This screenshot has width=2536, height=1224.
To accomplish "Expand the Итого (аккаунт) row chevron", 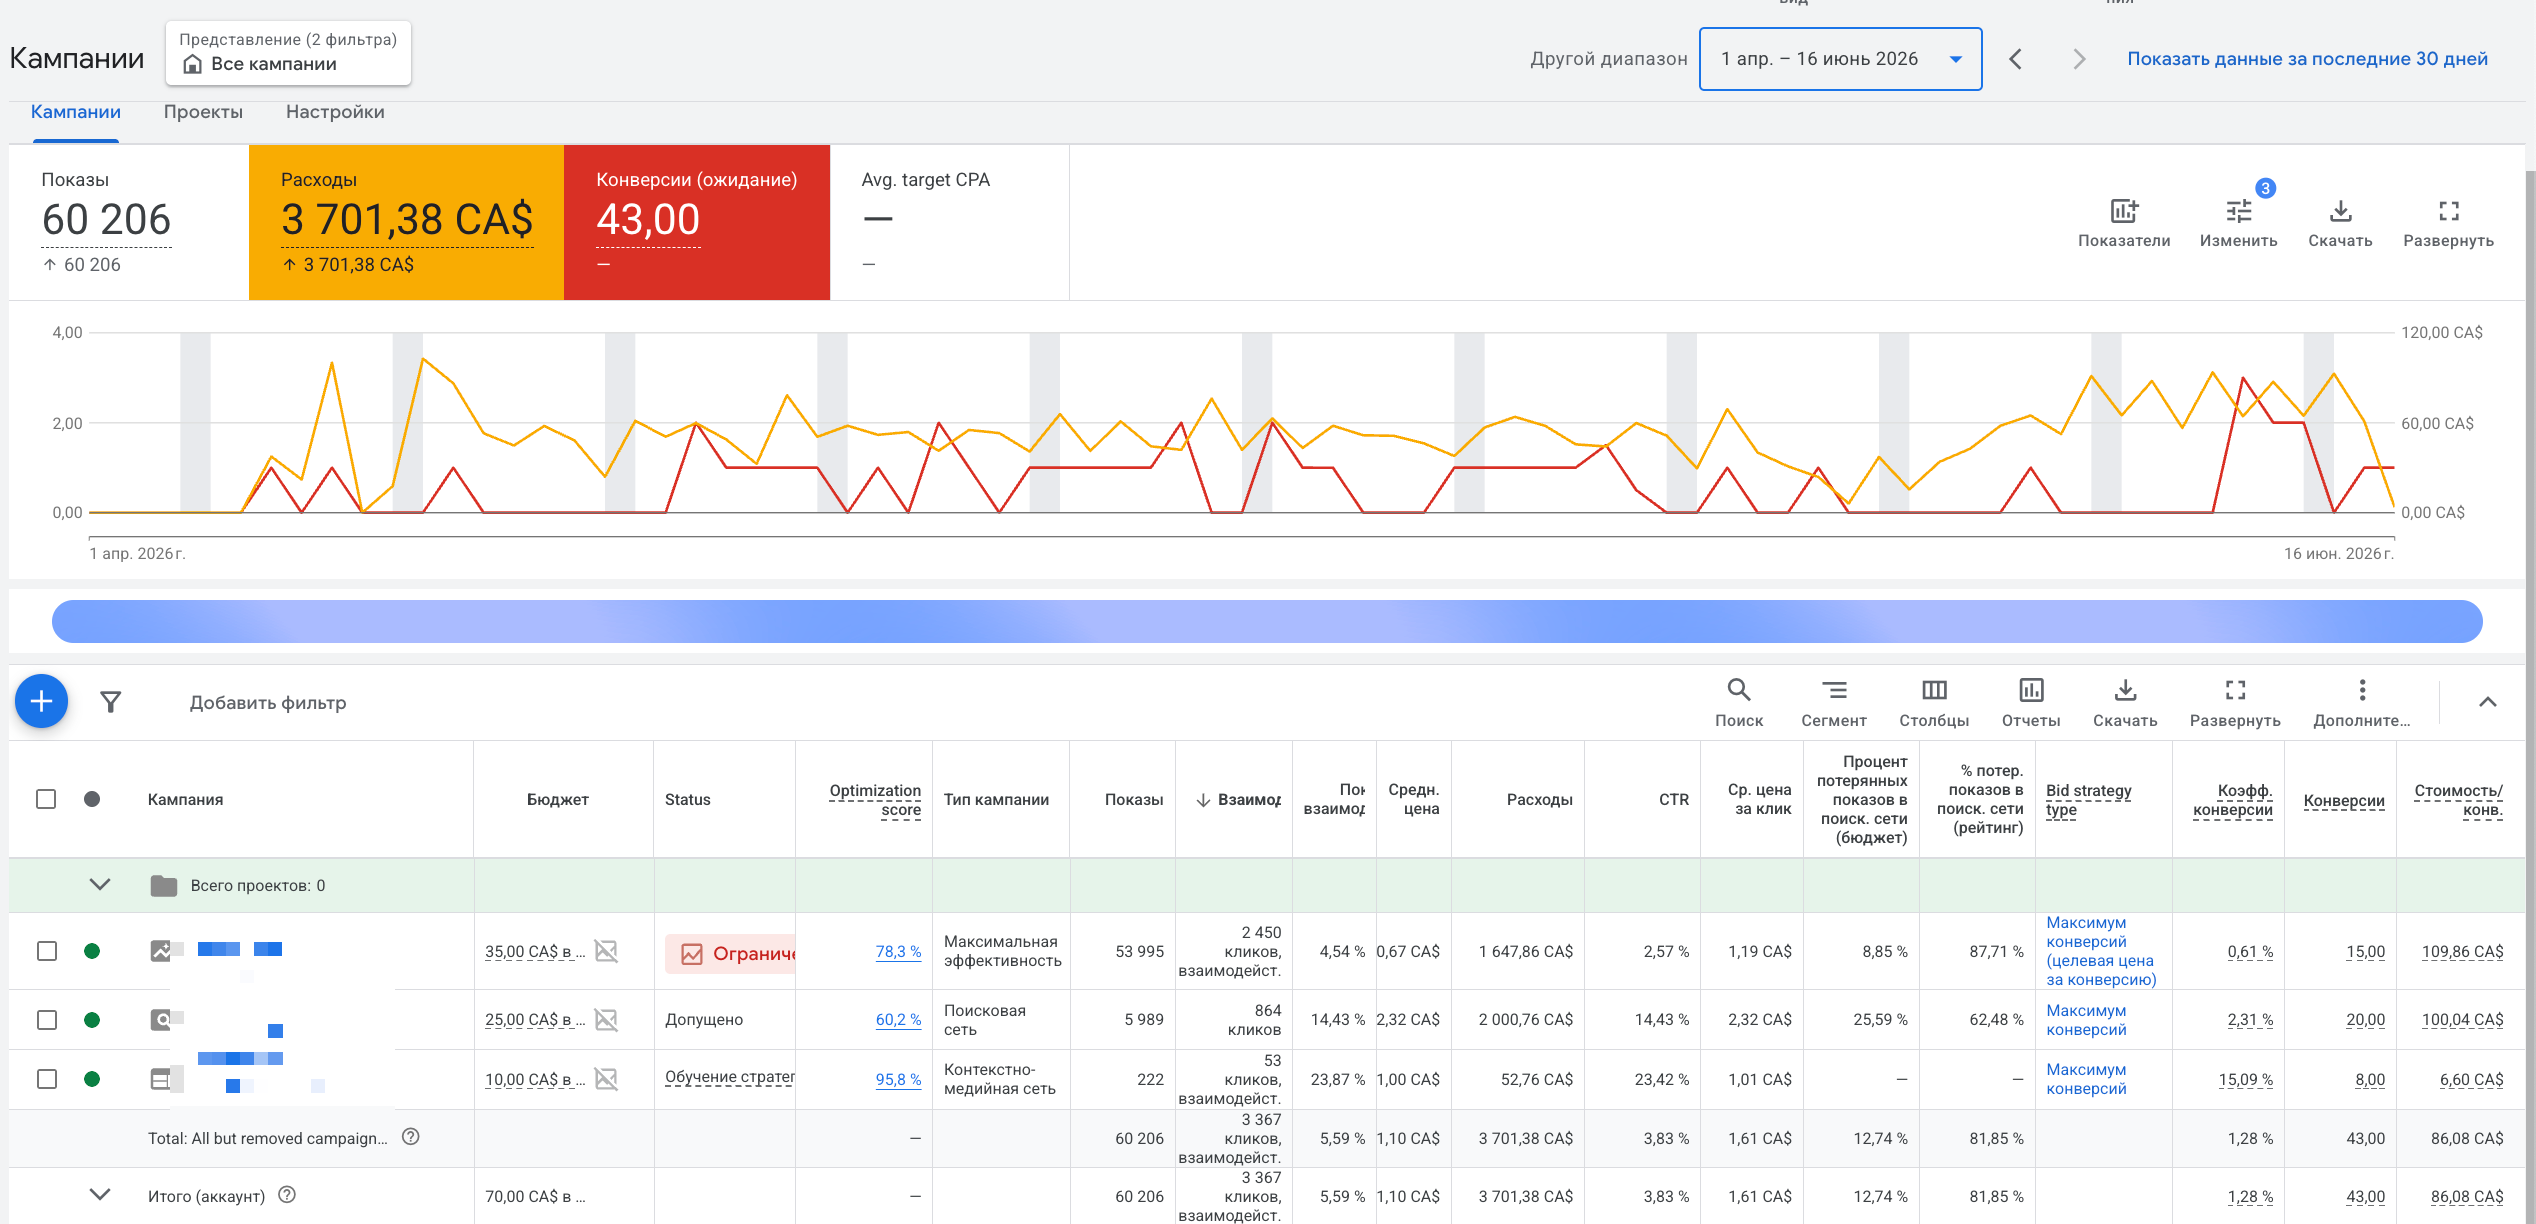I will click(99, 1195).
